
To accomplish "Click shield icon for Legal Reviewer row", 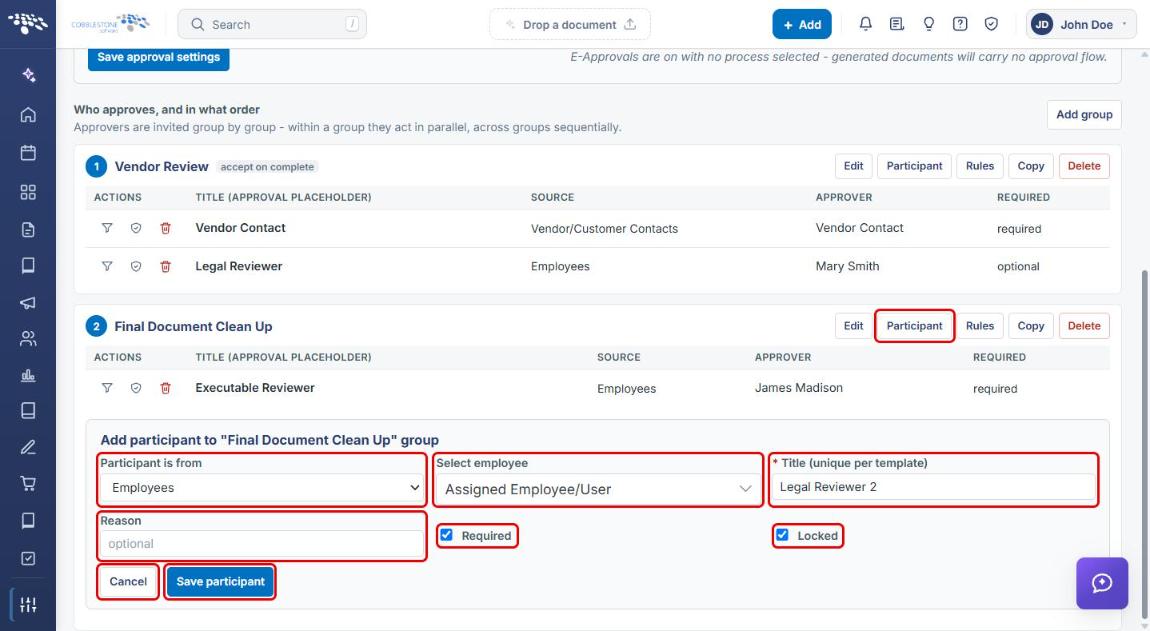I will 136,266.
